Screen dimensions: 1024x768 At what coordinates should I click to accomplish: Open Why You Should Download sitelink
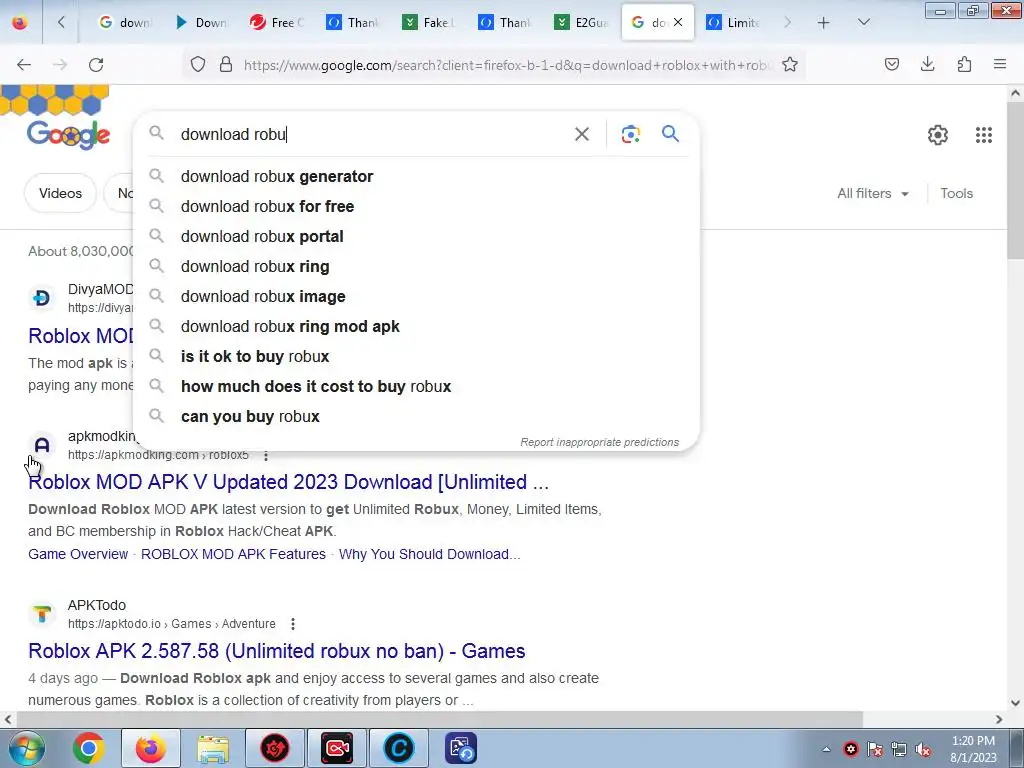pyautogui.click(x=430, y=554)
